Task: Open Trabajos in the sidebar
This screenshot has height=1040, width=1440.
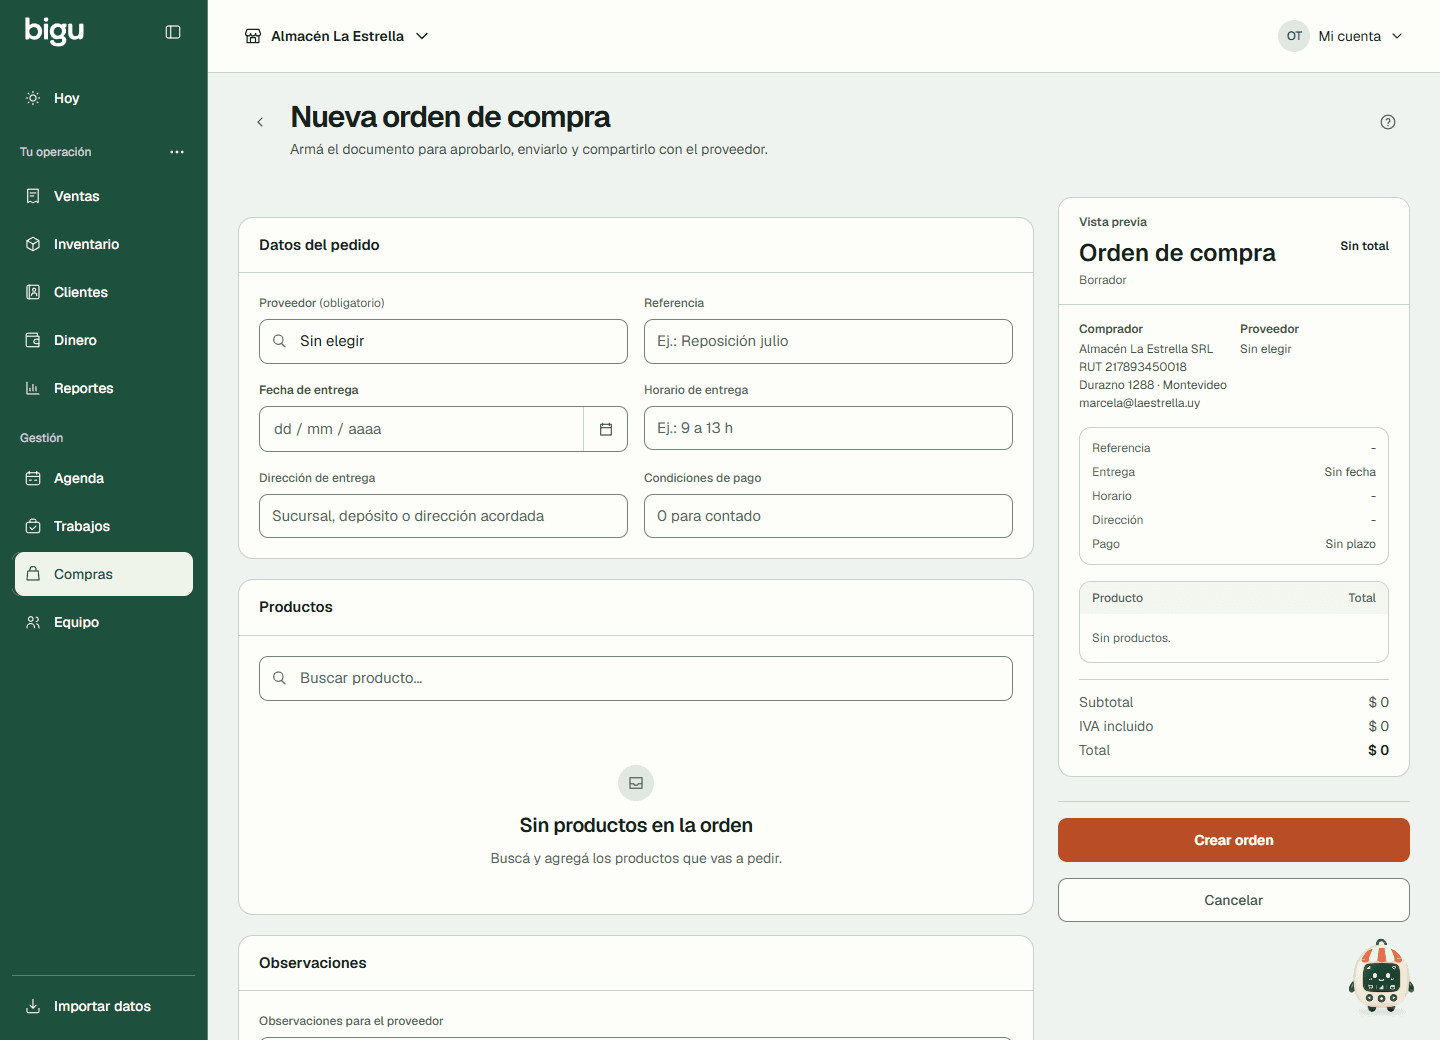Action: click(104, 526)
